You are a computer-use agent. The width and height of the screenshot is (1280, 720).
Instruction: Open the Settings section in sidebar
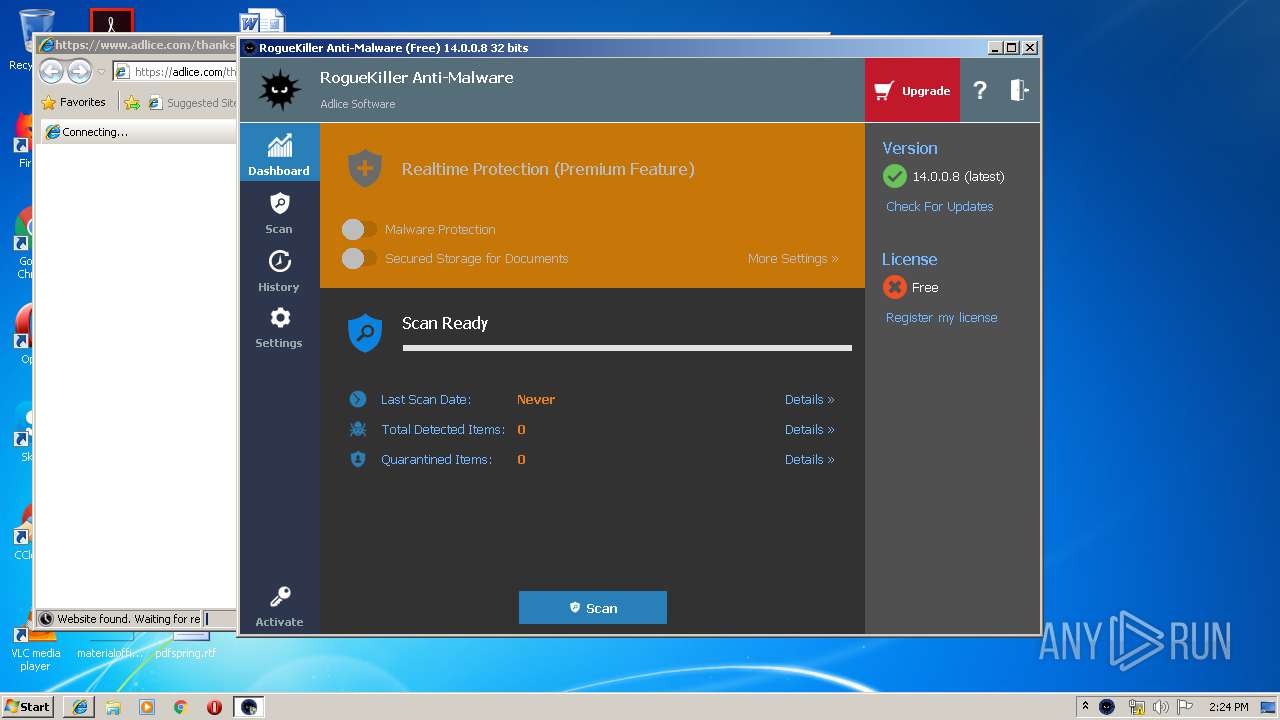[279, 327]
